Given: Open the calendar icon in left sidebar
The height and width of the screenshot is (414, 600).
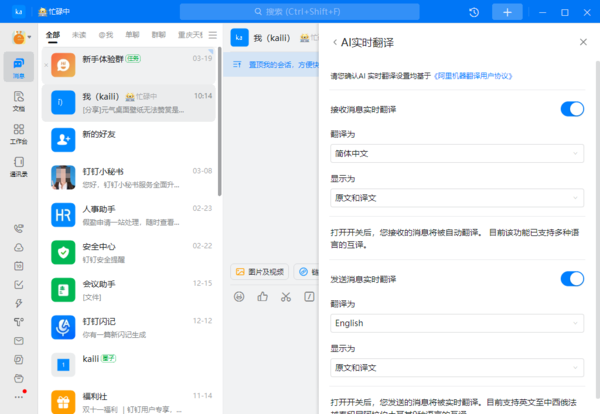Looking at the screenshot, I should click(18, 266).
